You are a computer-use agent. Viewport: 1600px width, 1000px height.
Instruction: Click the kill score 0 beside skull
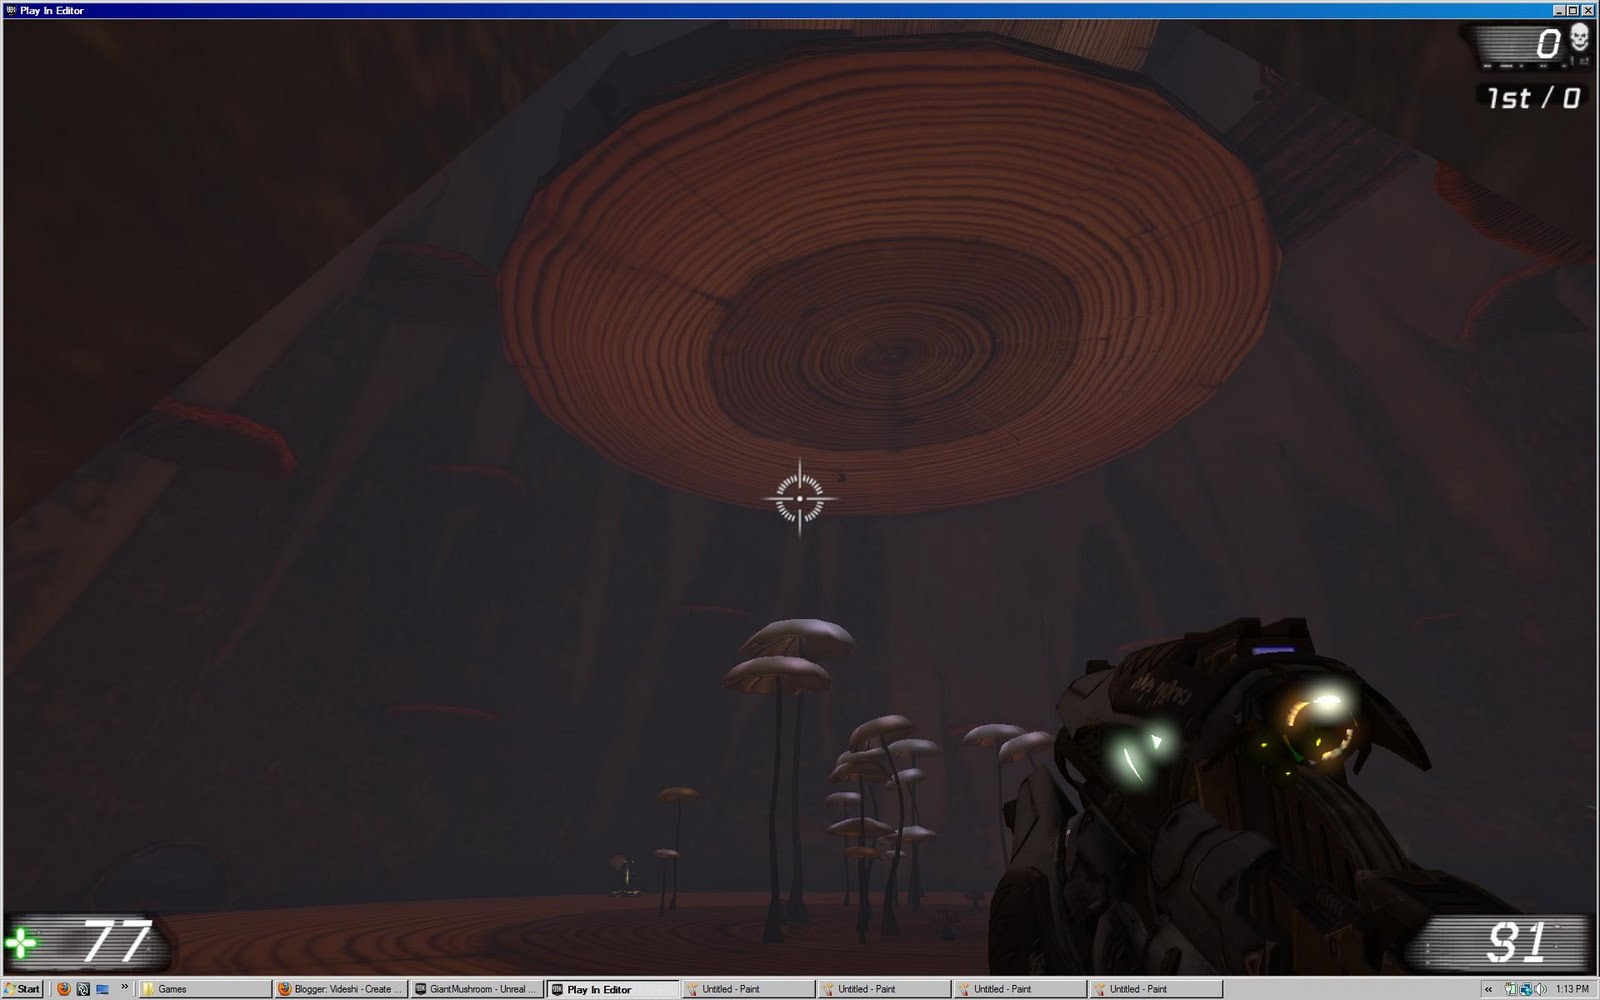point(1548,43)
